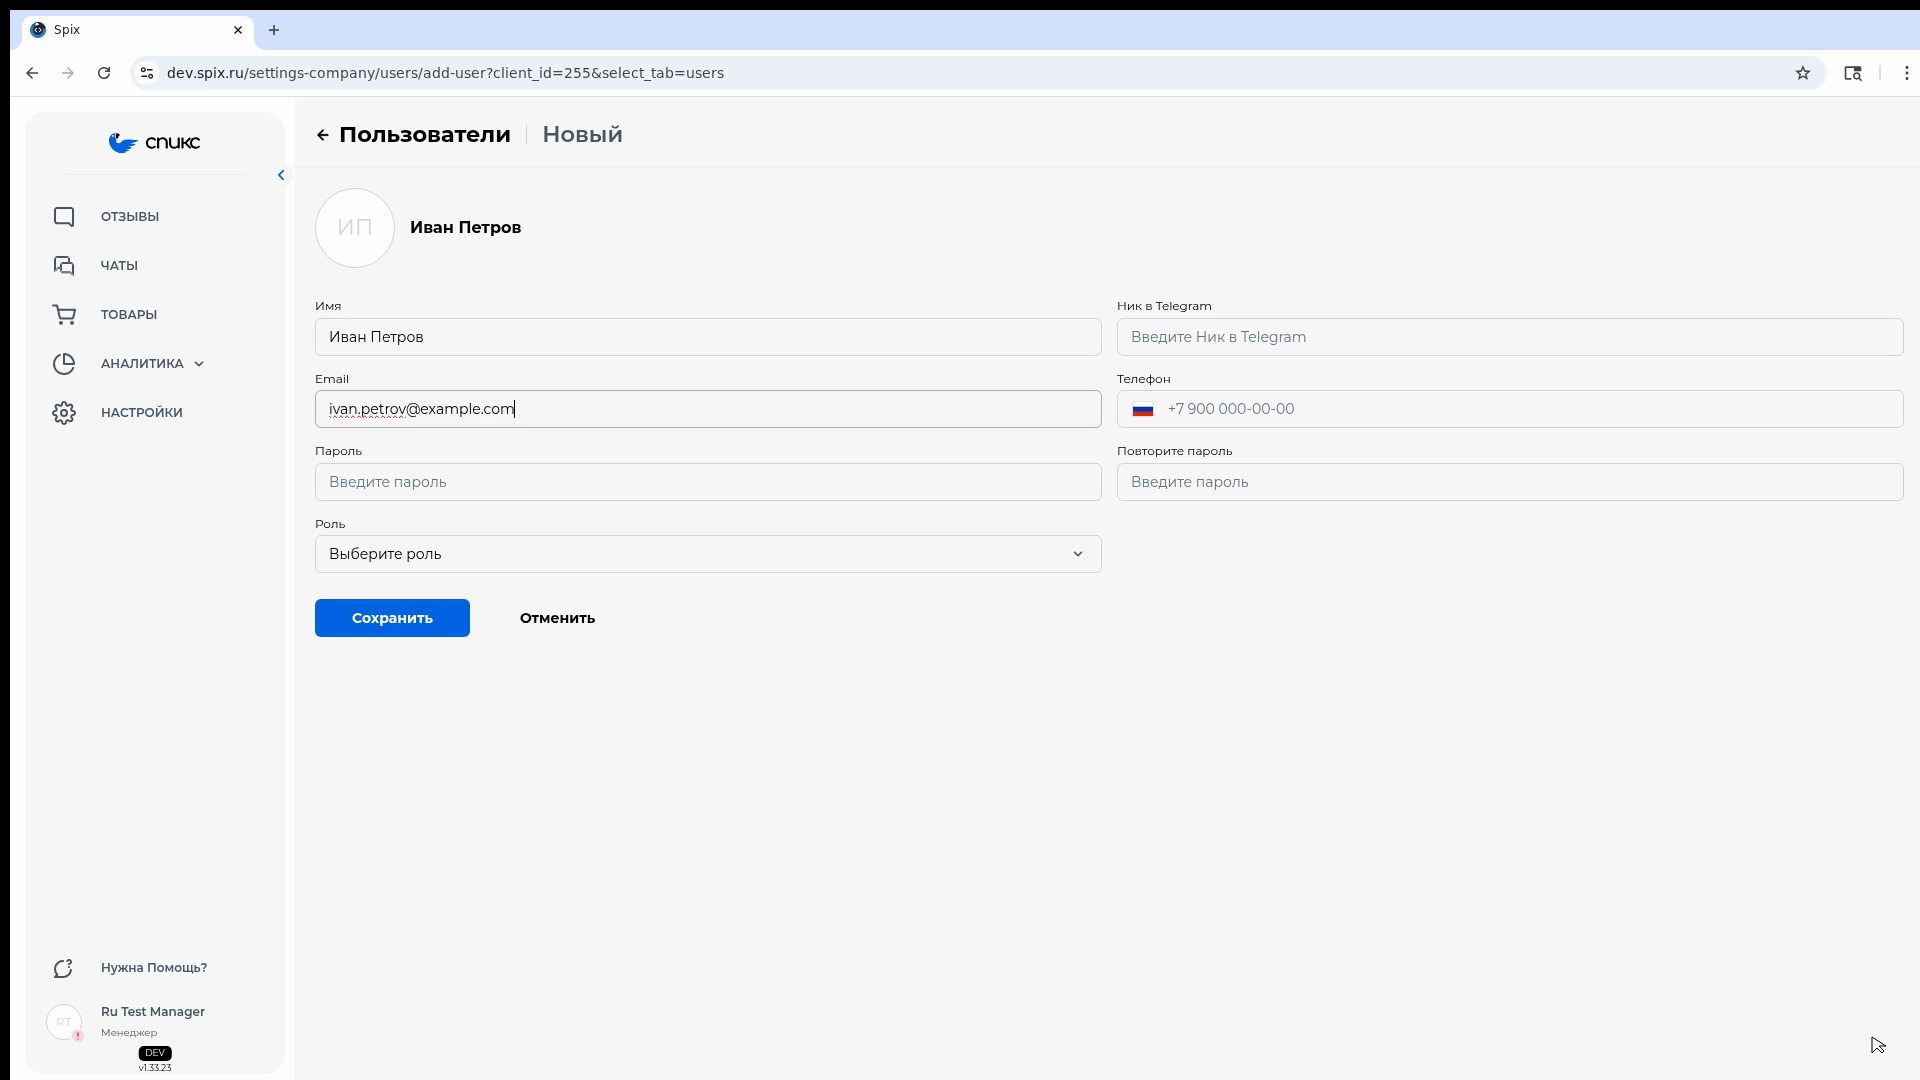Image resolution: width=1920 pixels, height=1080 pixels.
Task: Focus the Имя input field
Action: pyautogui.click(x=708, y=337)
